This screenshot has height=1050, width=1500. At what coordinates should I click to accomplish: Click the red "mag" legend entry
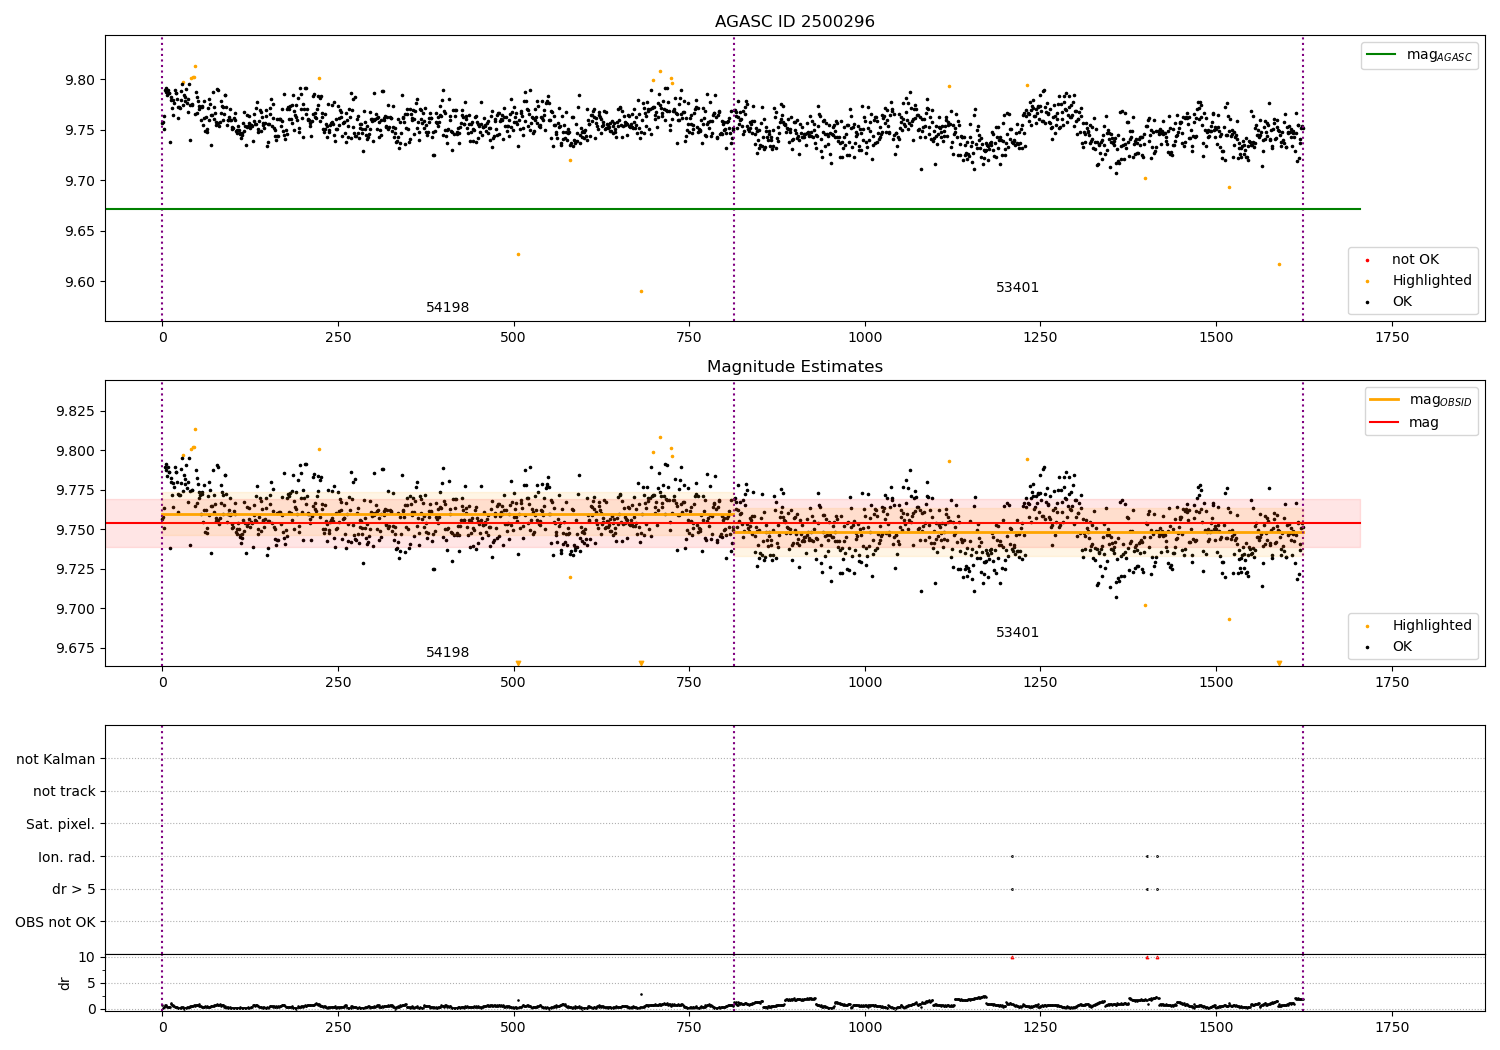[x=1404, y=422]
